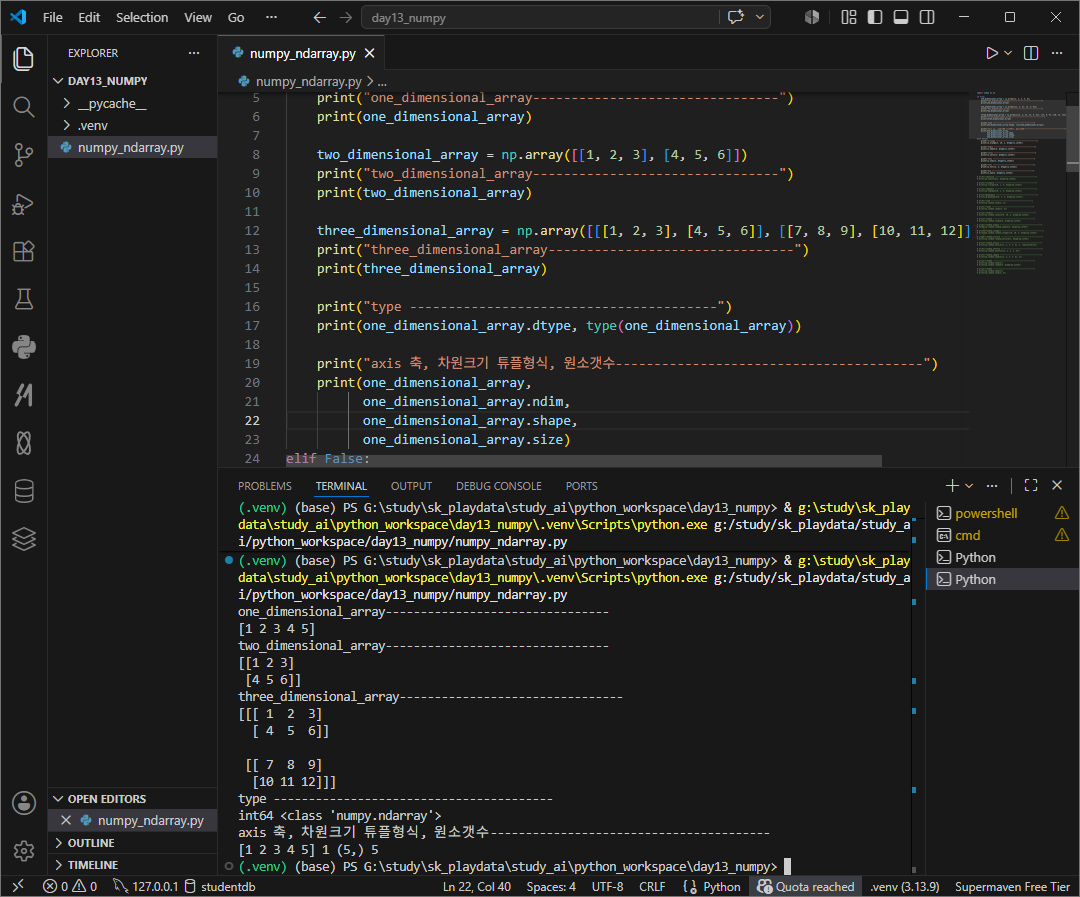This screenshot has height=897, width=1080.
Task: Create a new terminal with plus icon
Action: tap(952, 486)
